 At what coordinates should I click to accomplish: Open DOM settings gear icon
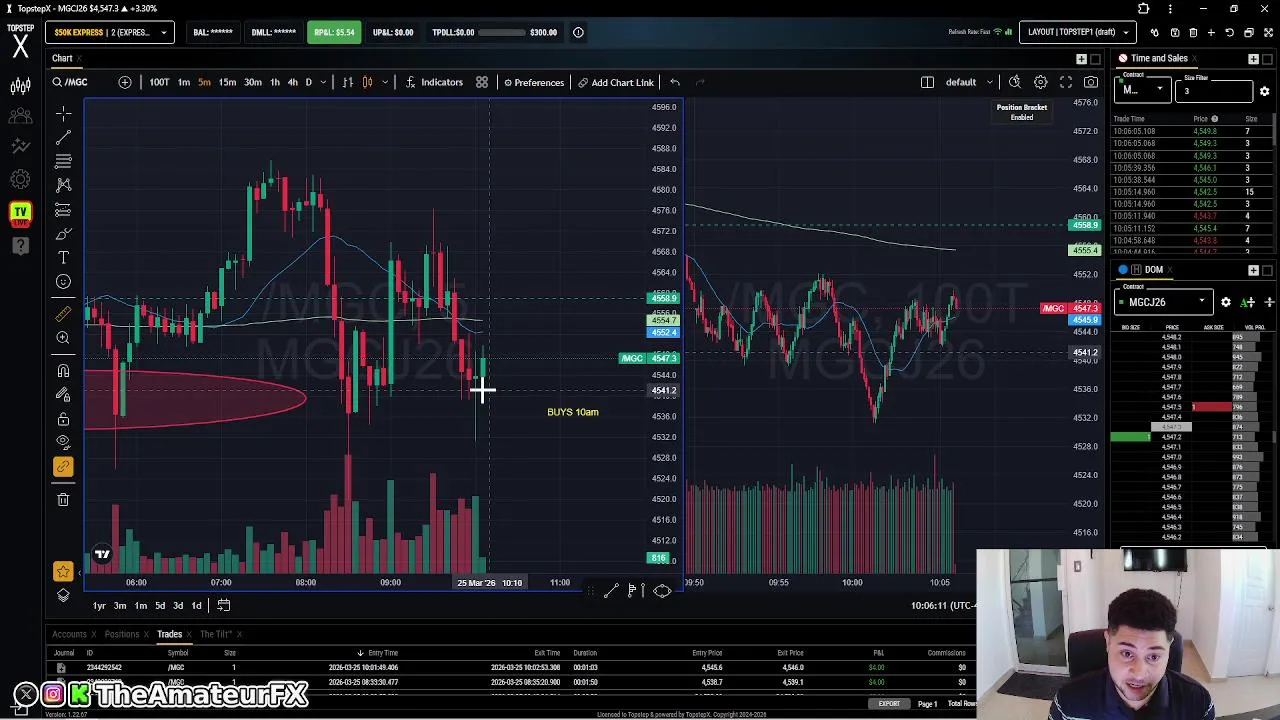tap(1226, 302)
